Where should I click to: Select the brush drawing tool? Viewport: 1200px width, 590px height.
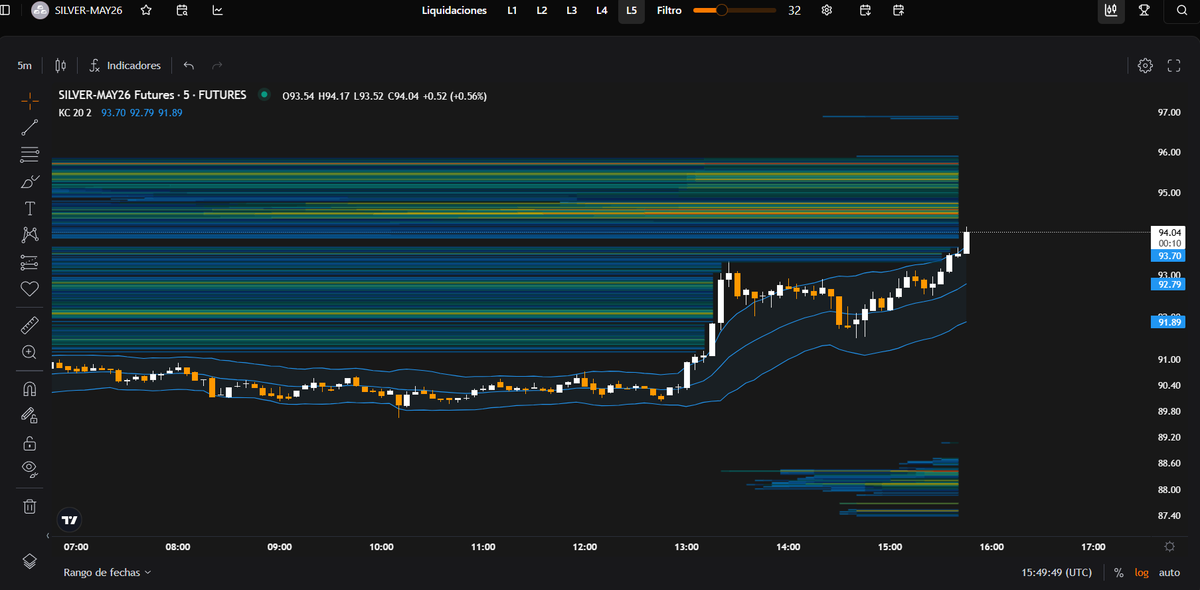[x=30, y=181]
